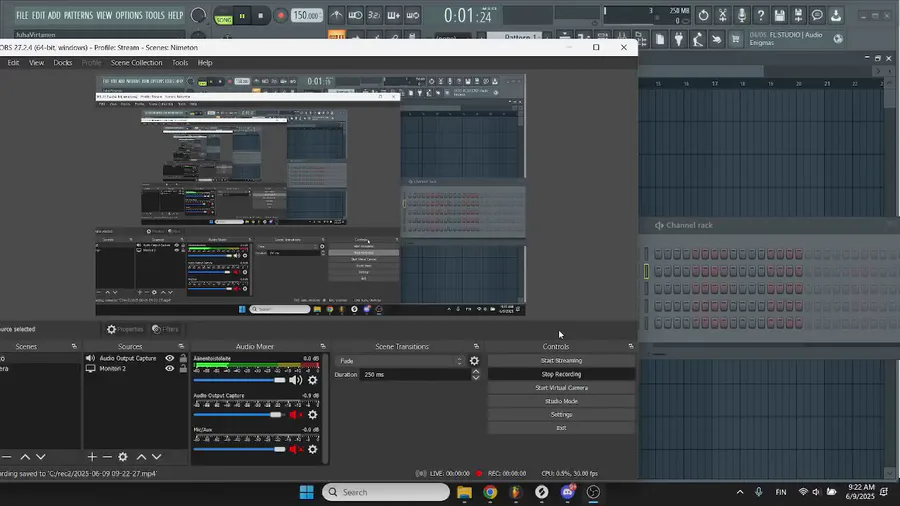Move scene up in Scenes panel
This screenshot has width=900, height=506.
(25, 457)
